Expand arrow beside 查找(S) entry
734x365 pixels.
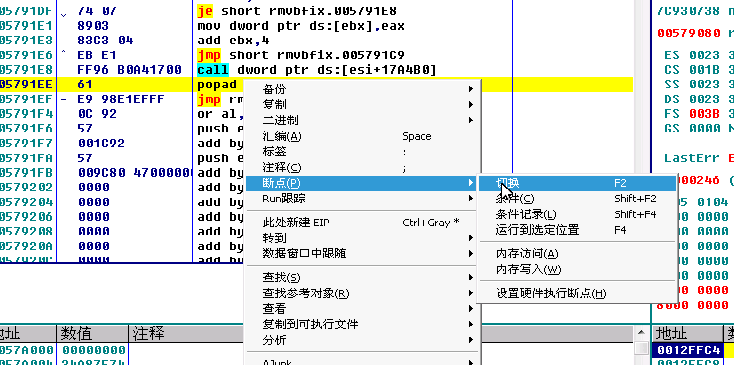470,277
